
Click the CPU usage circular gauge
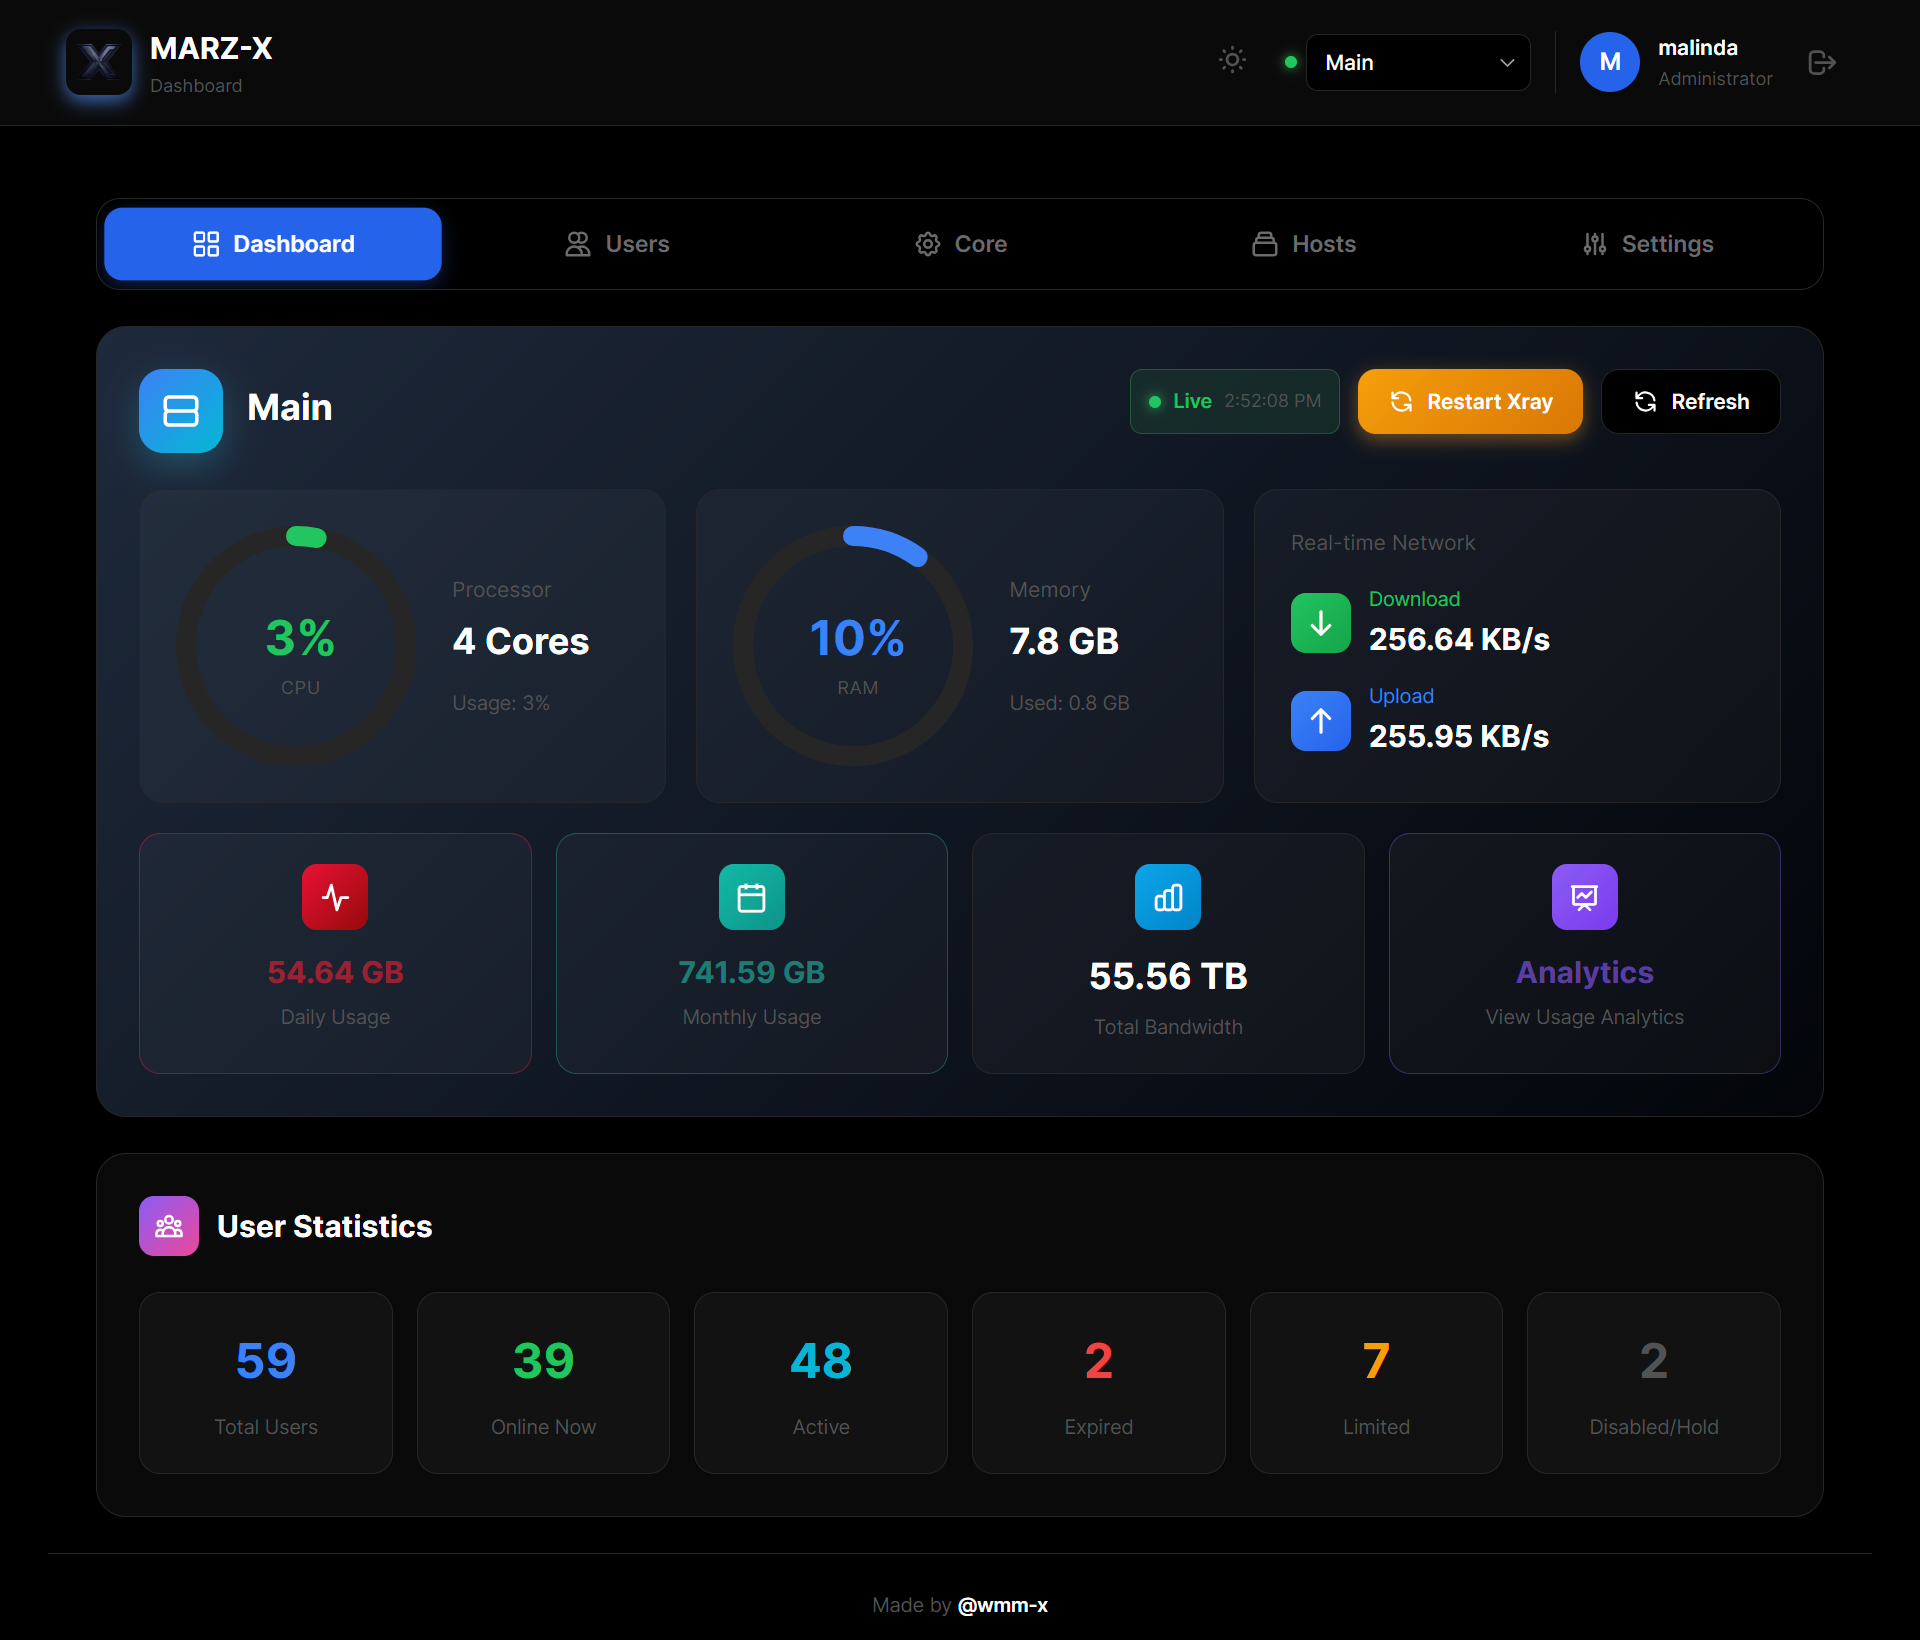click(297, 646)
